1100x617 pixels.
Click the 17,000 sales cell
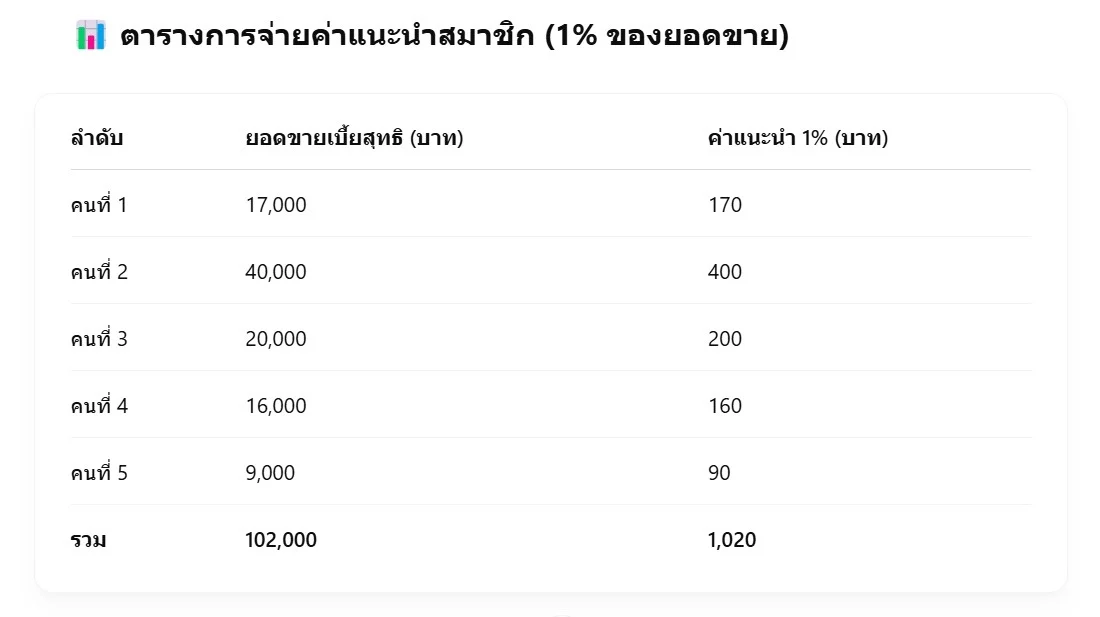(276, 205)
